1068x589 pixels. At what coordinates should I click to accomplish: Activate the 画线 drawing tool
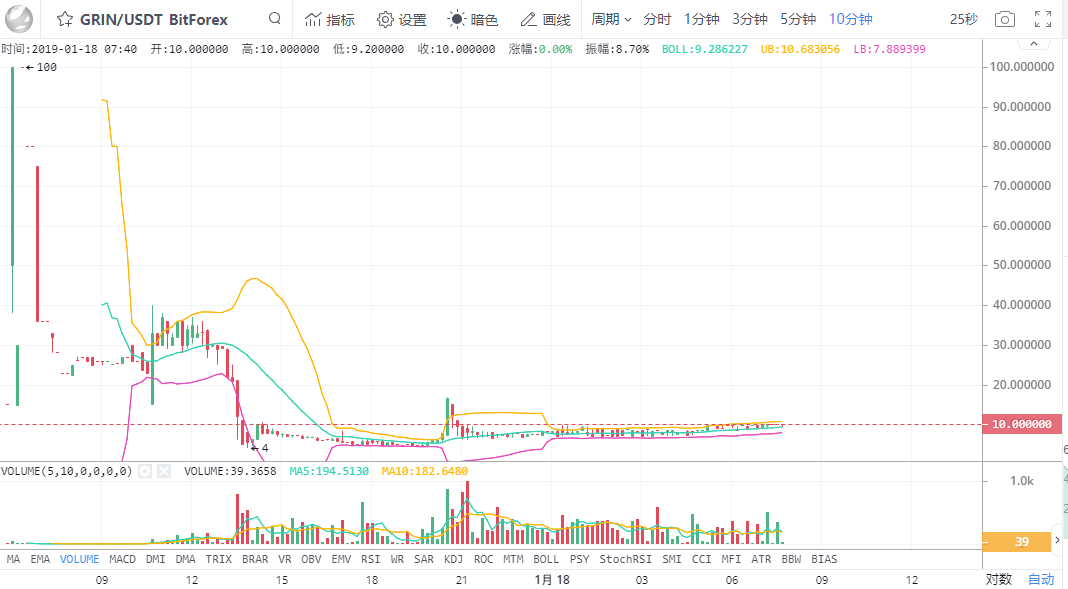tap(545, 20)
